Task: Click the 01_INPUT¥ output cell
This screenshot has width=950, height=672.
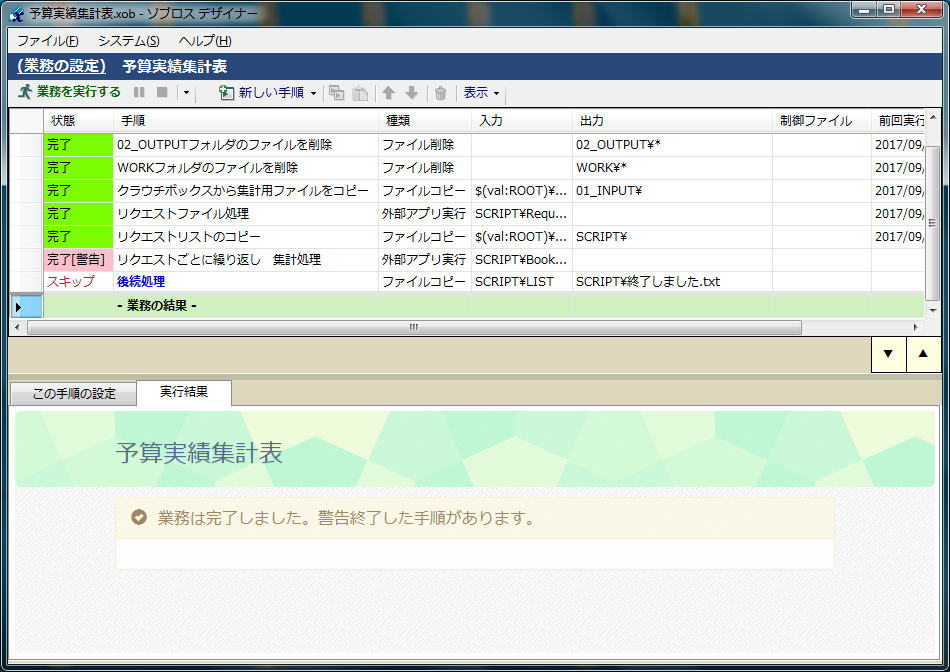Action: click(x=672, y=191)
